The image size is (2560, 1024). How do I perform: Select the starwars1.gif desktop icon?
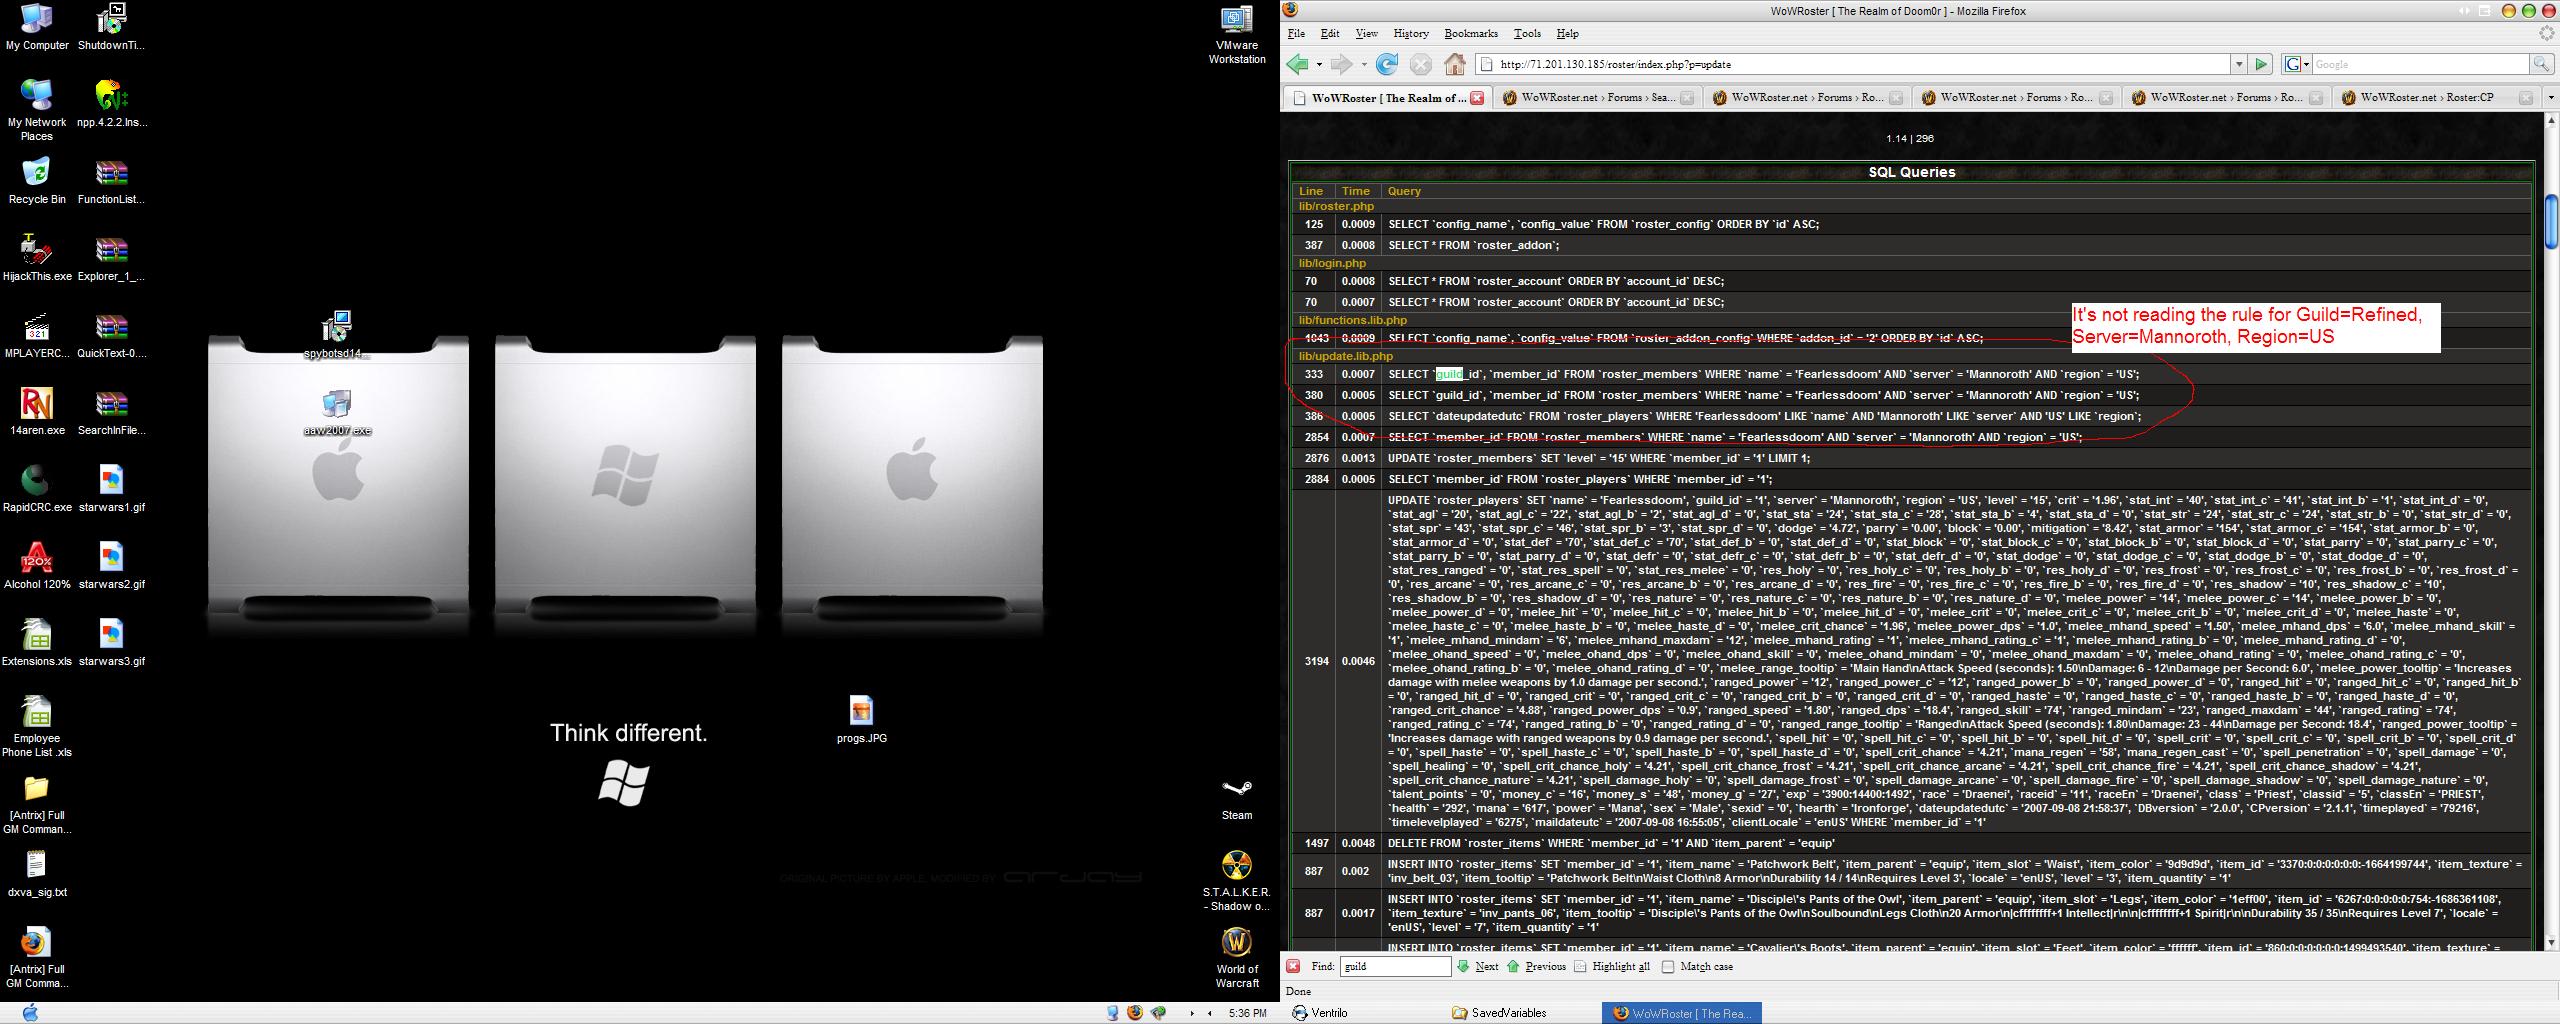[x=111, y=489]
